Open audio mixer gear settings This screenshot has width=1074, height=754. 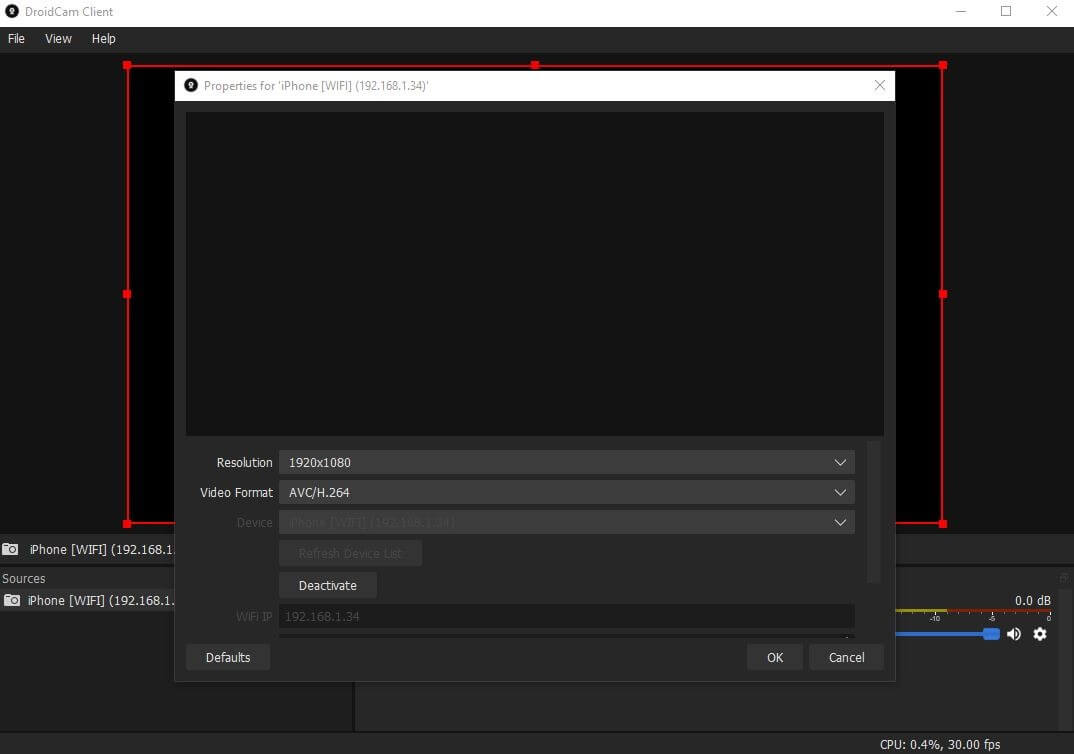coord(1040,634)
